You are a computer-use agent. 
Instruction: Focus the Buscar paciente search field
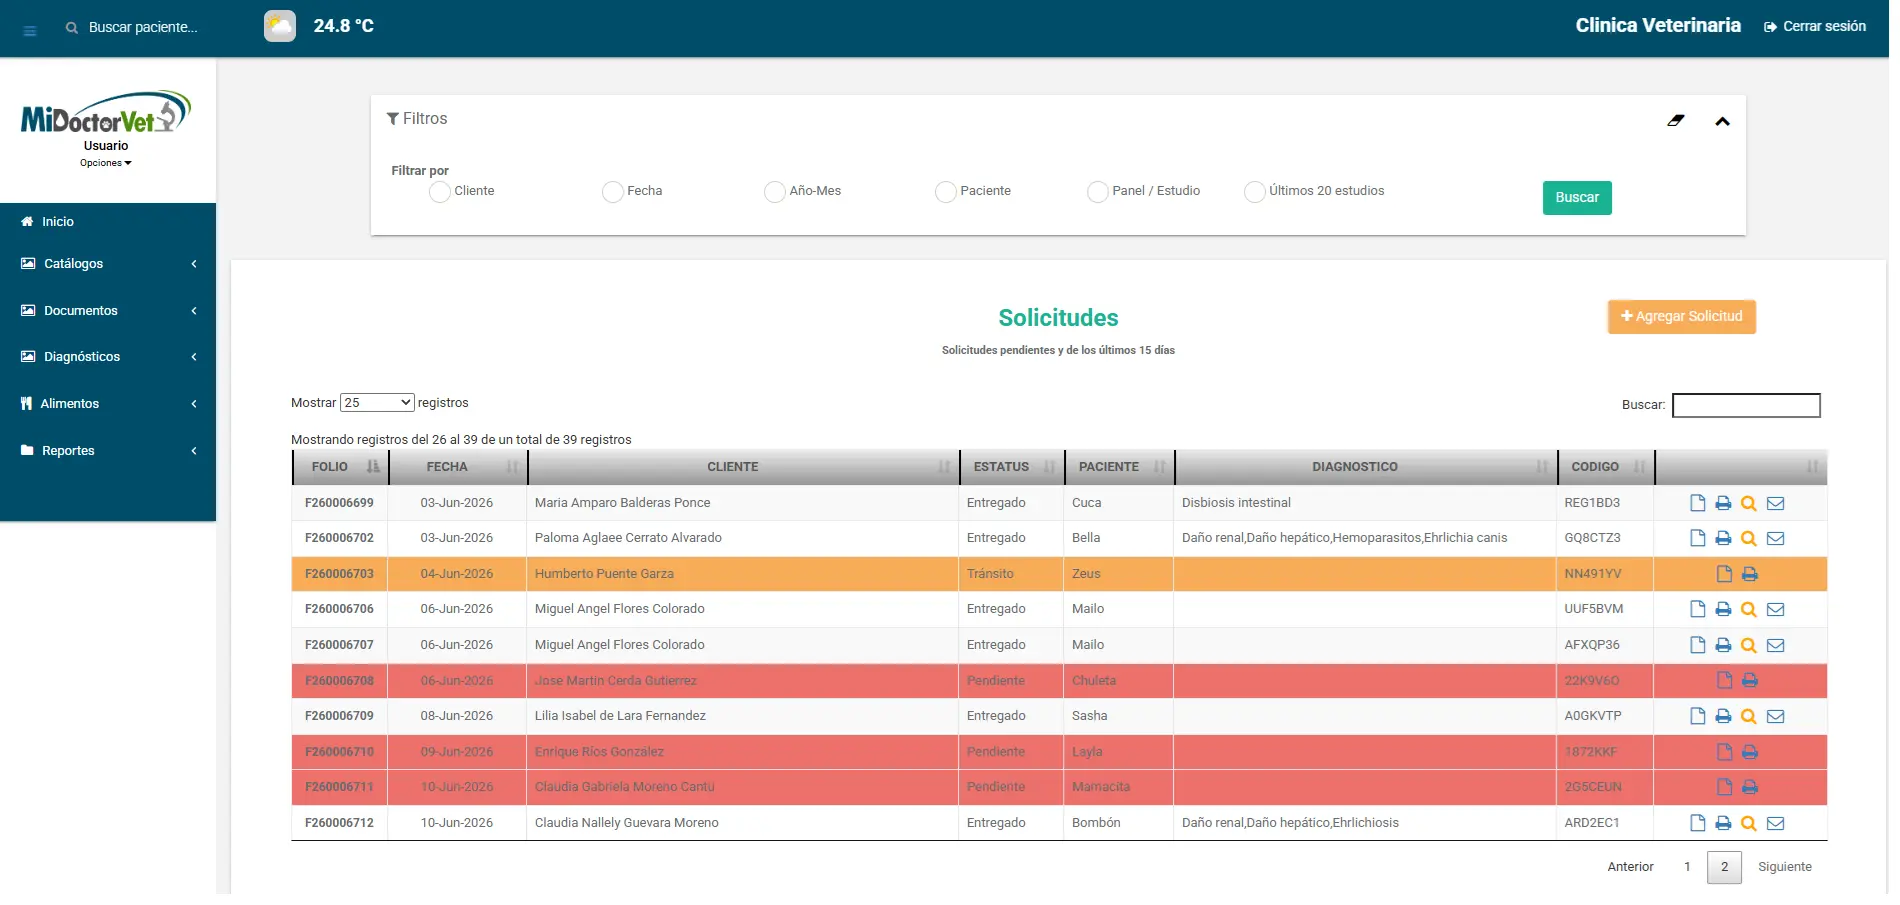point(143,28)
